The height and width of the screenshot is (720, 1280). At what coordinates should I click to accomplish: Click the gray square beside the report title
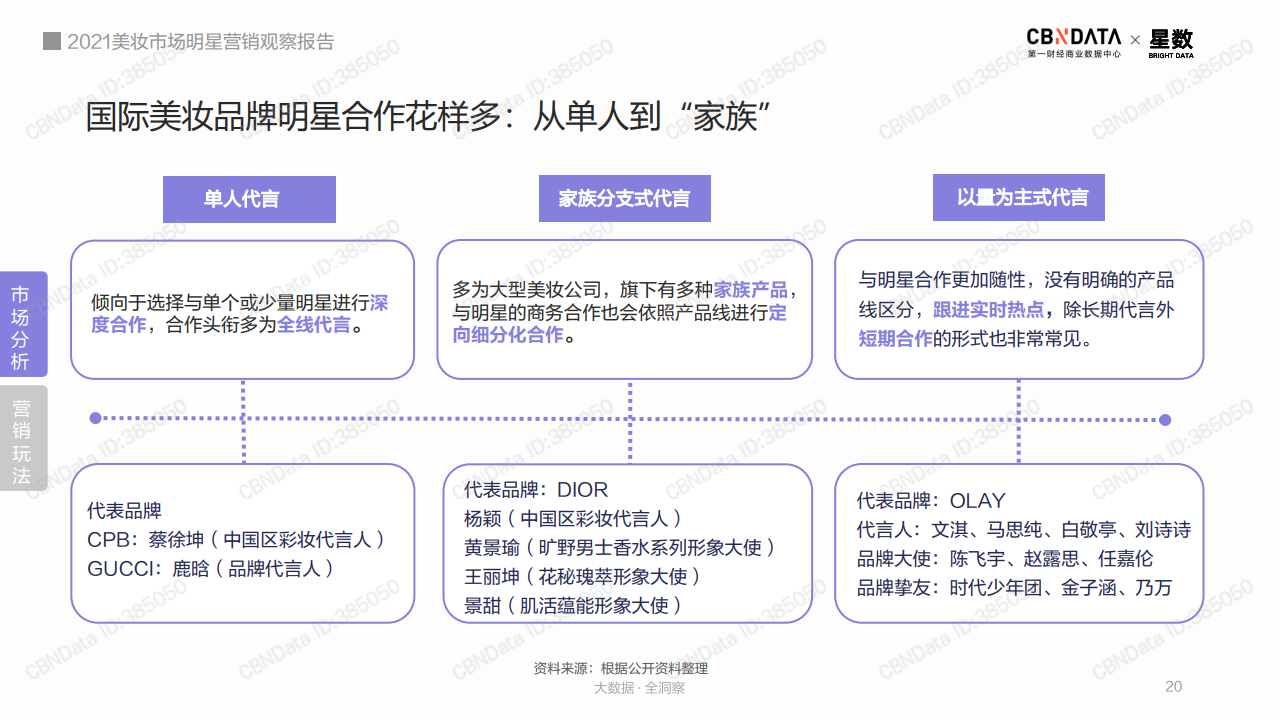51,42
